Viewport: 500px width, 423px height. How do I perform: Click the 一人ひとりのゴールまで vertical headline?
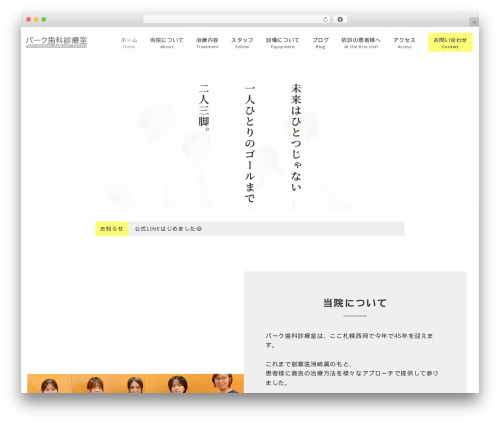(250, 144)
